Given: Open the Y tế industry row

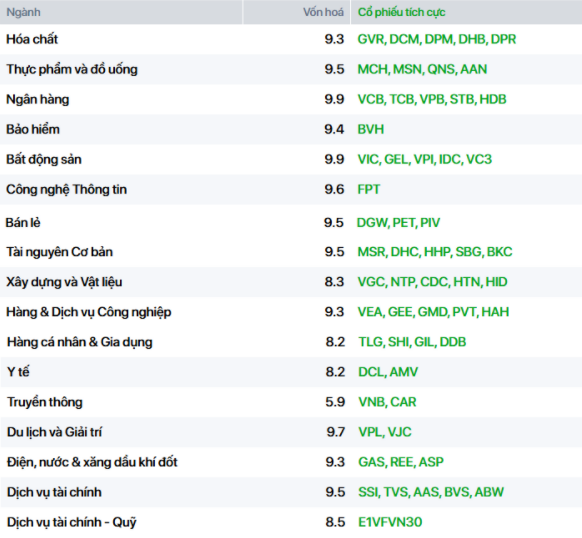Looking at the screenshot, I should [x=291, y=372].
